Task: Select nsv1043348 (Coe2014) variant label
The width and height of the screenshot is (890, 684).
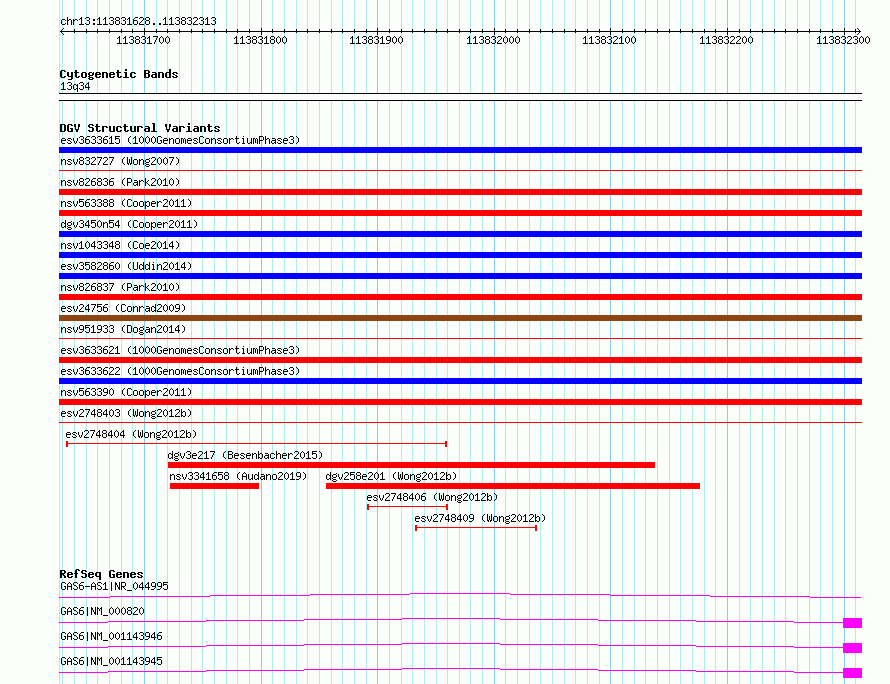Action: click(120, 245)
